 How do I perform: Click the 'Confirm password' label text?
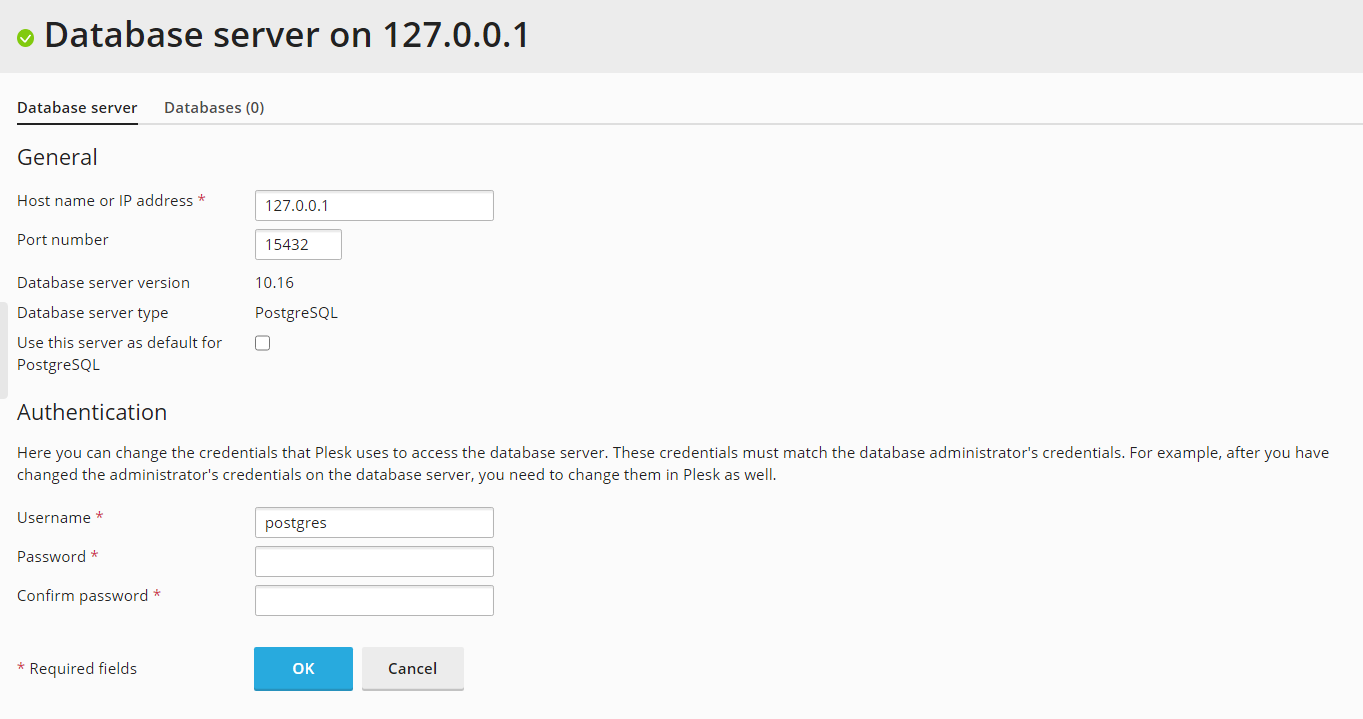[82, 596]
